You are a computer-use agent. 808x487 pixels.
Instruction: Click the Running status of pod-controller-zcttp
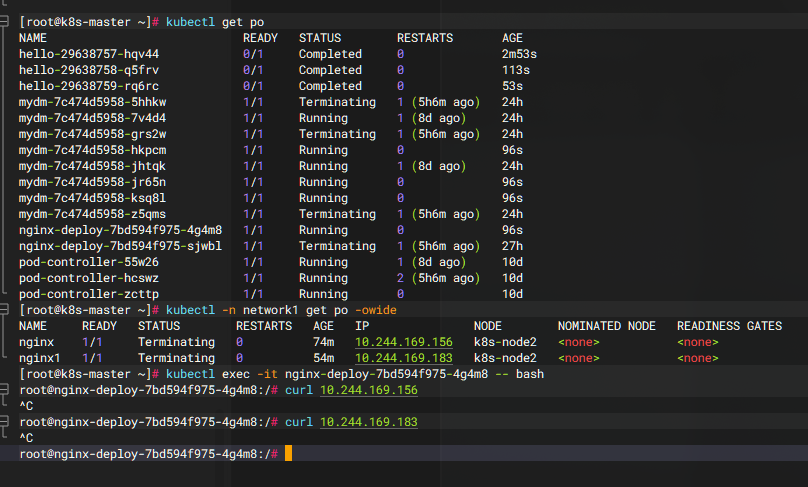323,294
